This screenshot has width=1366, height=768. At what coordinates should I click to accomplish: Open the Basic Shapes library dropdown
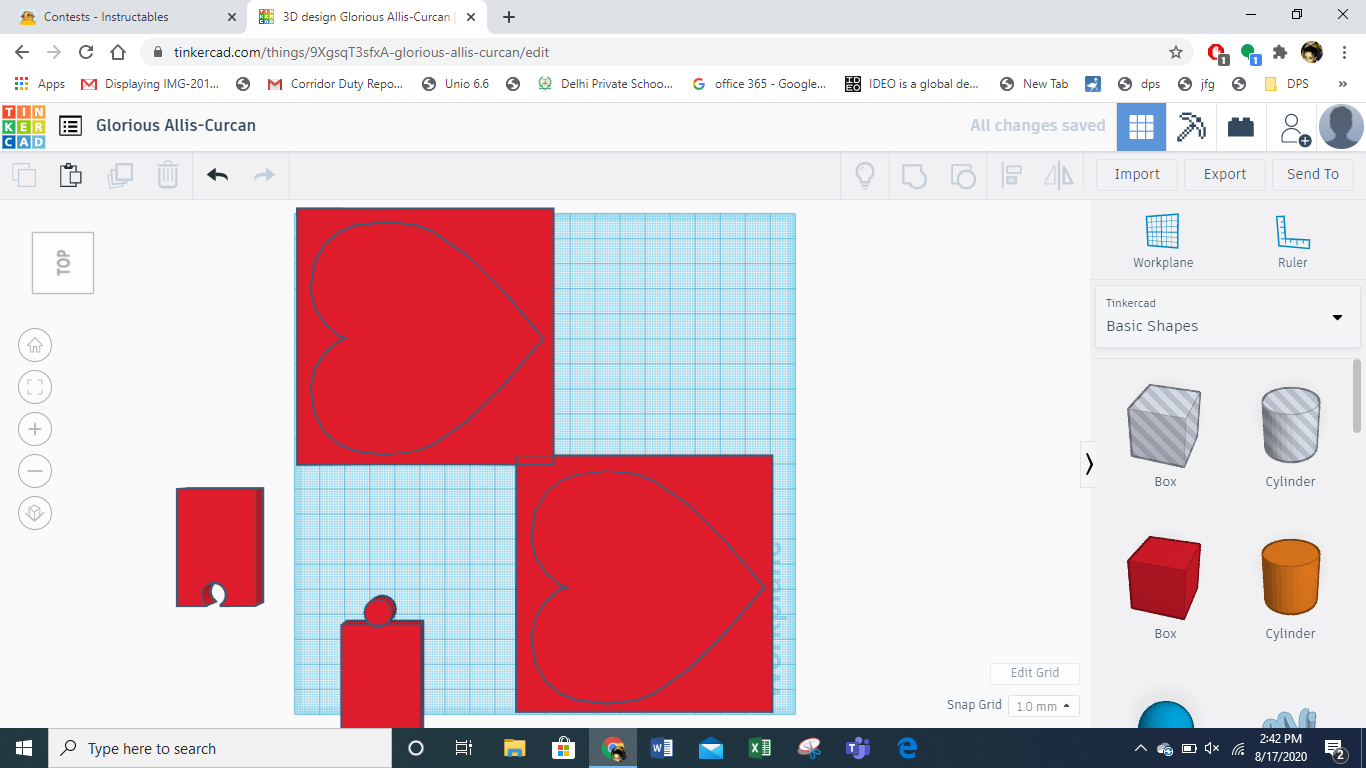tap(1227, 316)
